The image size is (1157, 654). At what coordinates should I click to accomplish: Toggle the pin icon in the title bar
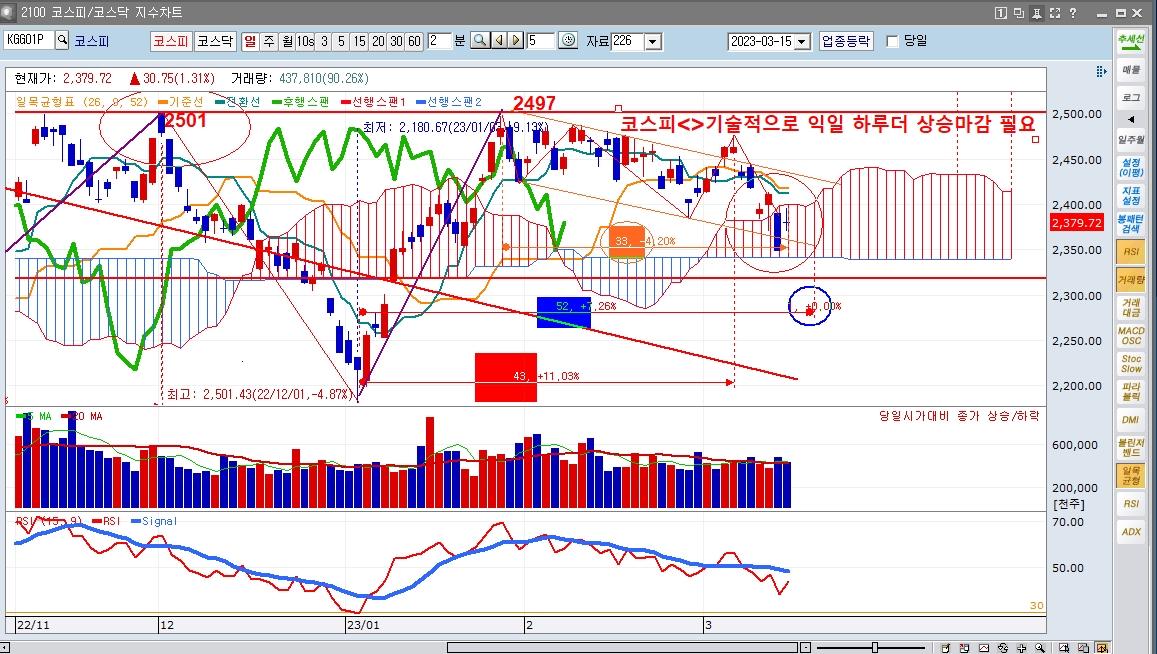[x=1037, y=13]
